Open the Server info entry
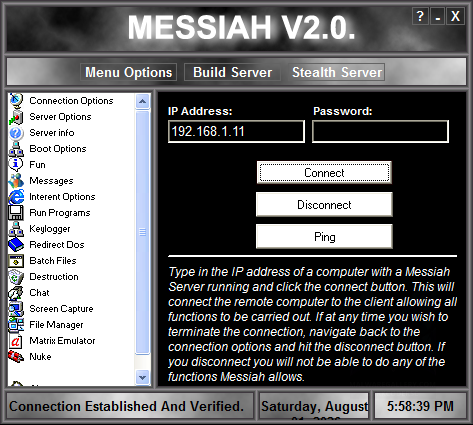Viewport: 473px width, 425px height. [x=52, y=133]
